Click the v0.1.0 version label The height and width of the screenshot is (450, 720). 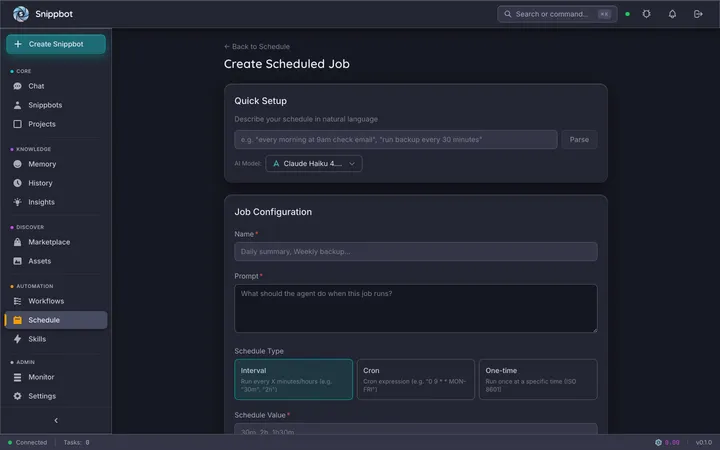tap(703, 442)
